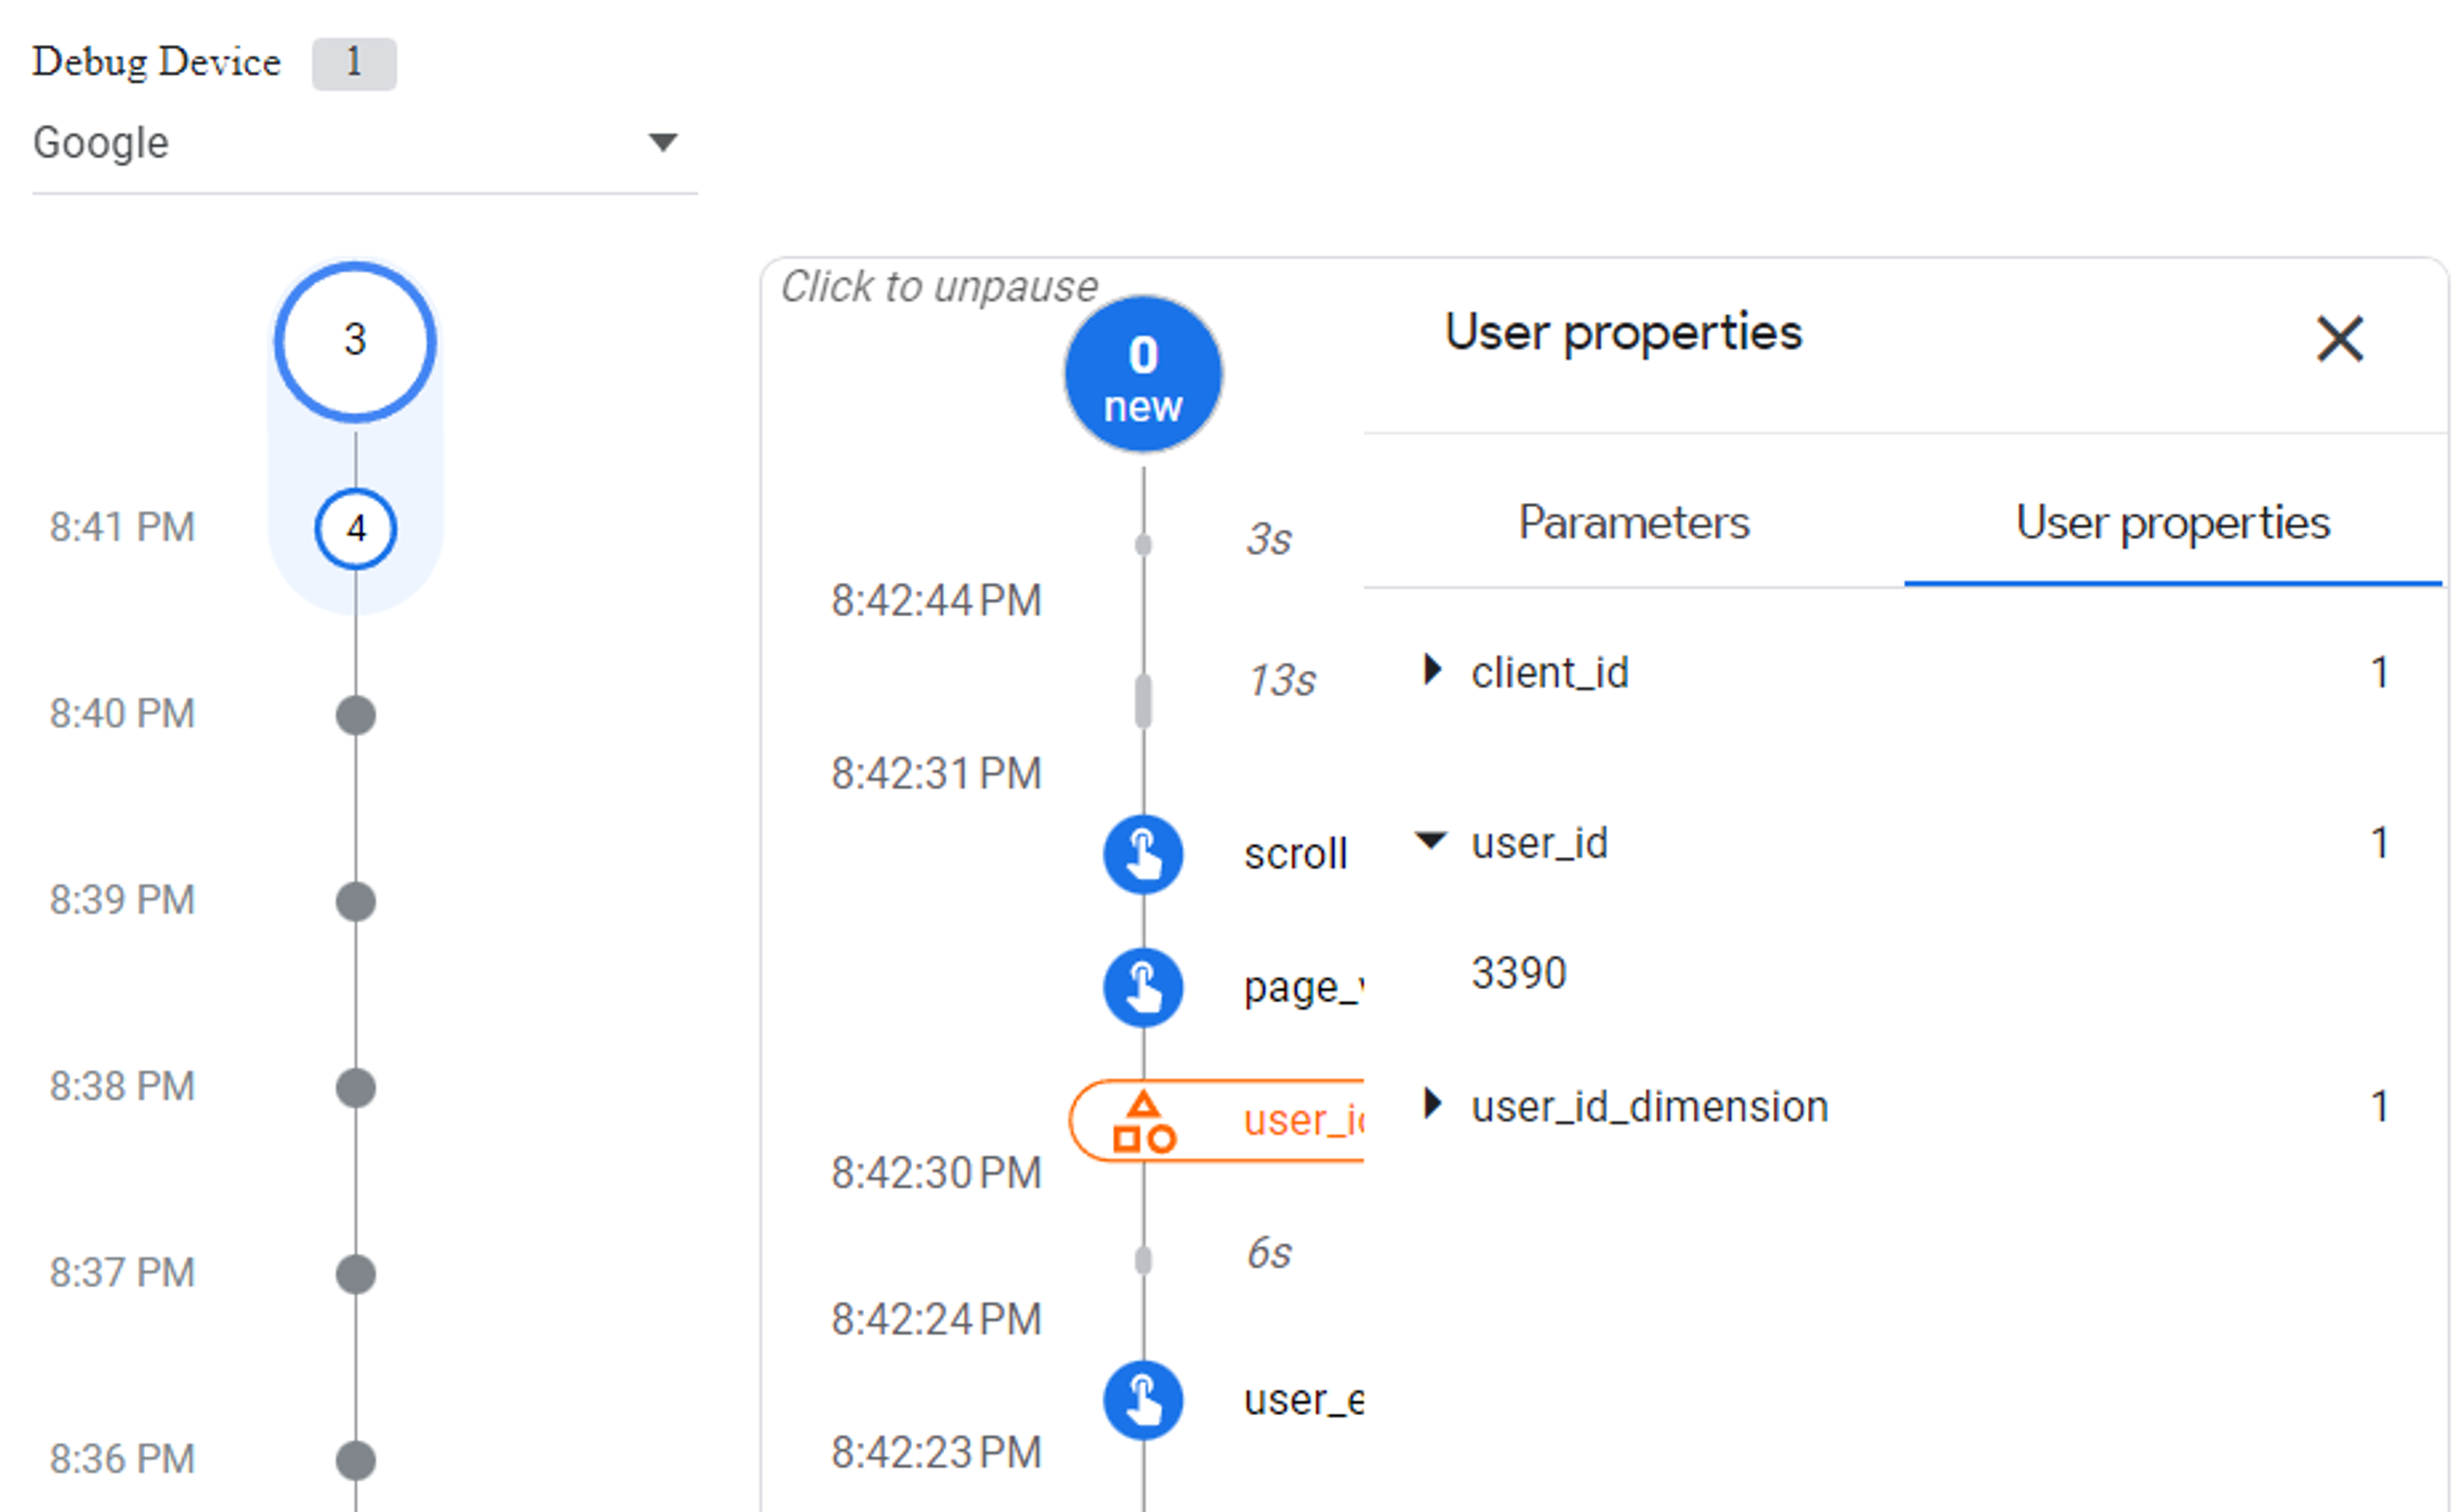
Task: Select the User properties tab
Action: (x=2172, y=523)
